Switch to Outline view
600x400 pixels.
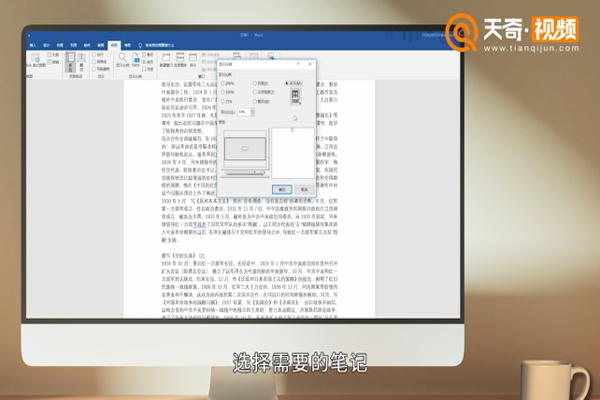[53, 55]
